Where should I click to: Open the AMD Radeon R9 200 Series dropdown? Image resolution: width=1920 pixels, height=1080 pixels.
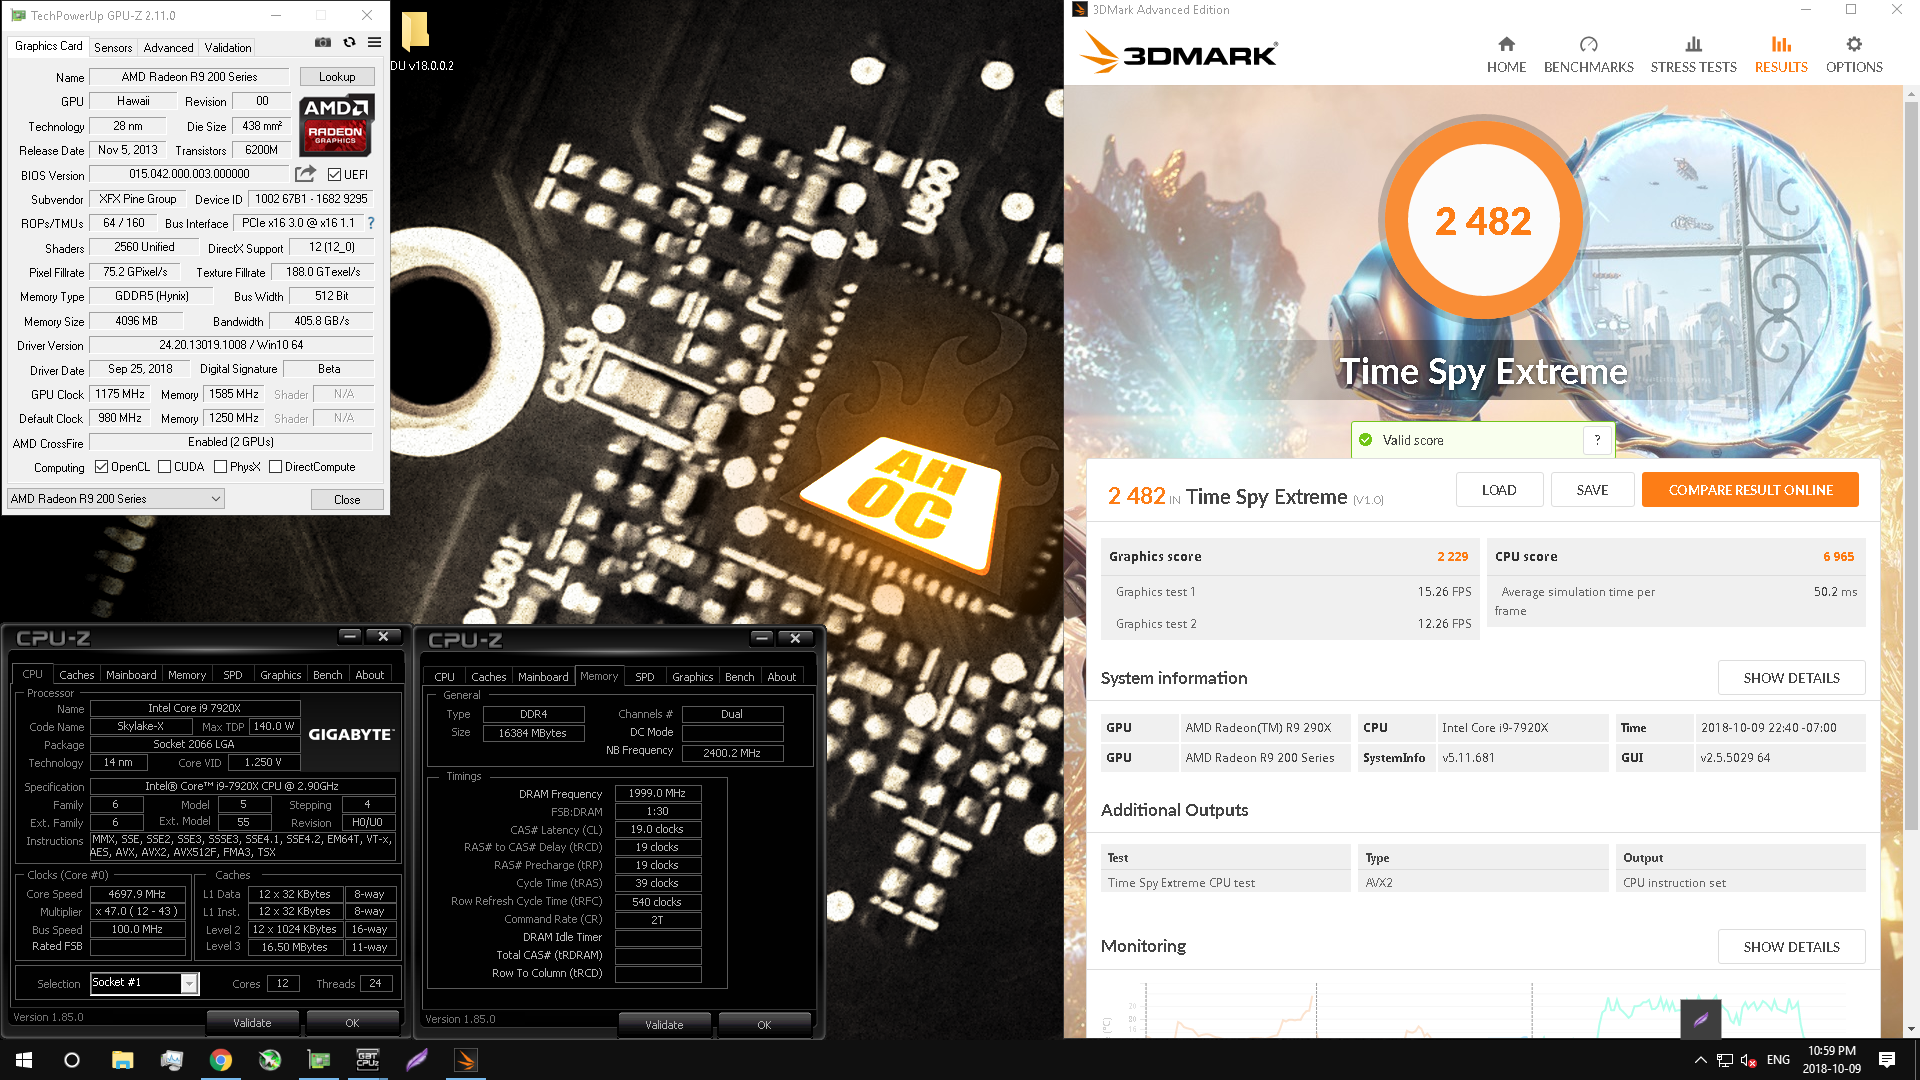click(x=116, y=499)
